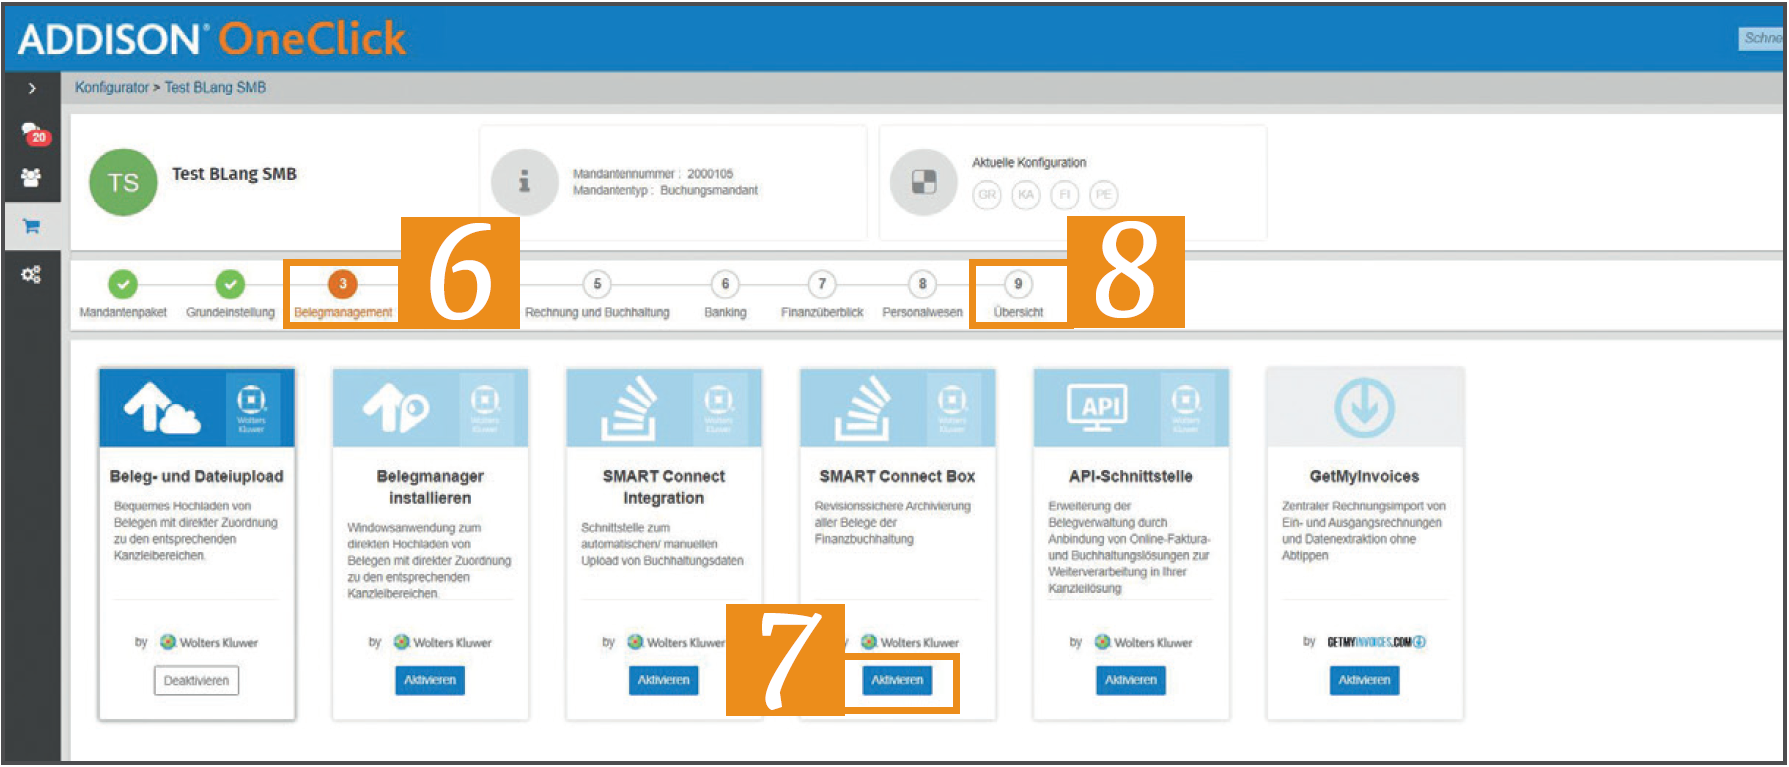Click the Mandantennummer 2000106 text
The image size is (1789, 767).
pos(653,174)
